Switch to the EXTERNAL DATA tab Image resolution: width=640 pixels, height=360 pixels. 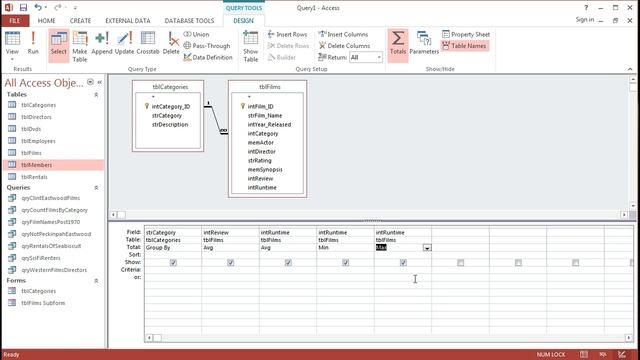click(x=128, y=20)
